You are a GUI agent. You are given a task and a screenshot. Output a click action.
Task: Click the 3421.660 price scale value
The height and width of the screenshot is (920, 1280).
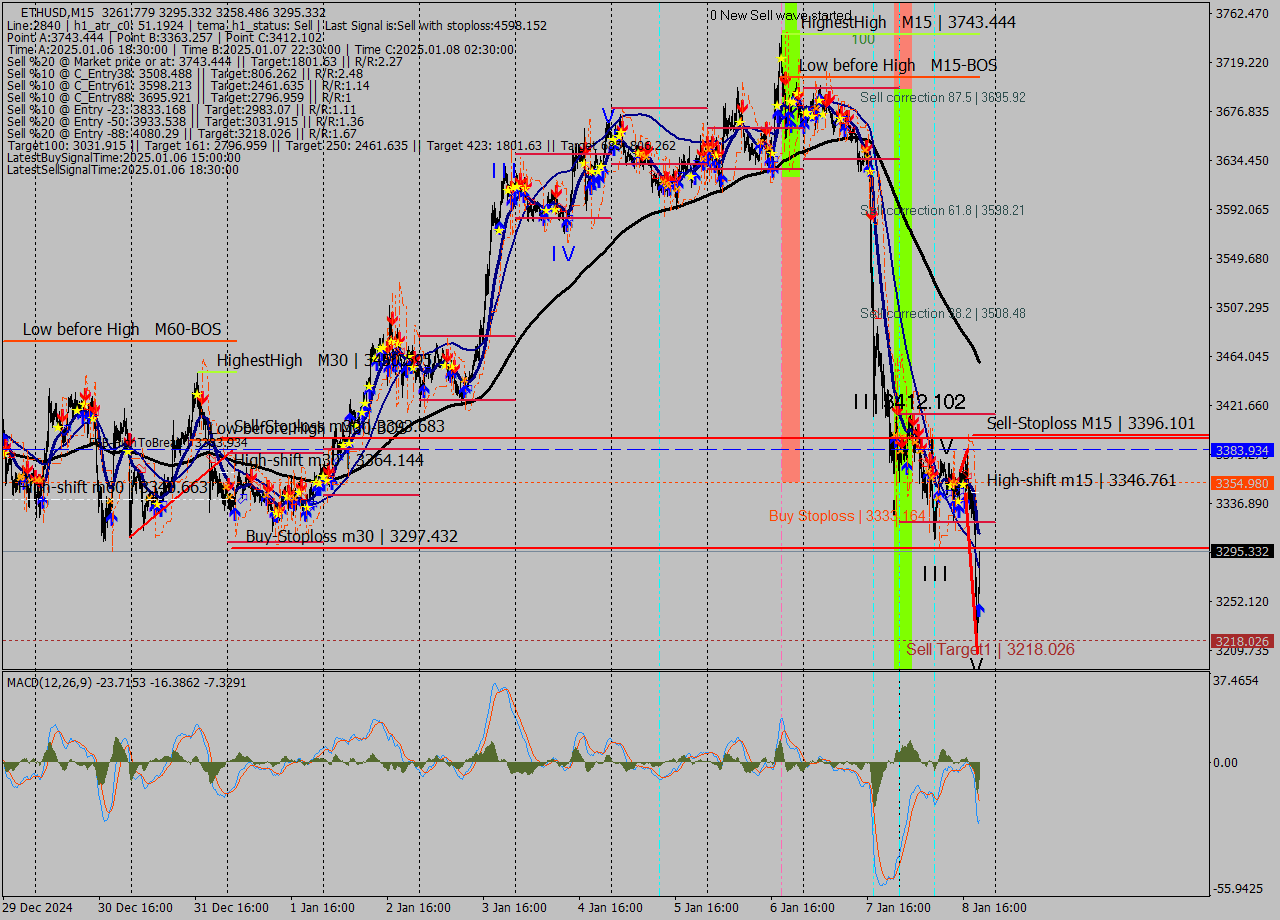(x=1241, y=406)
